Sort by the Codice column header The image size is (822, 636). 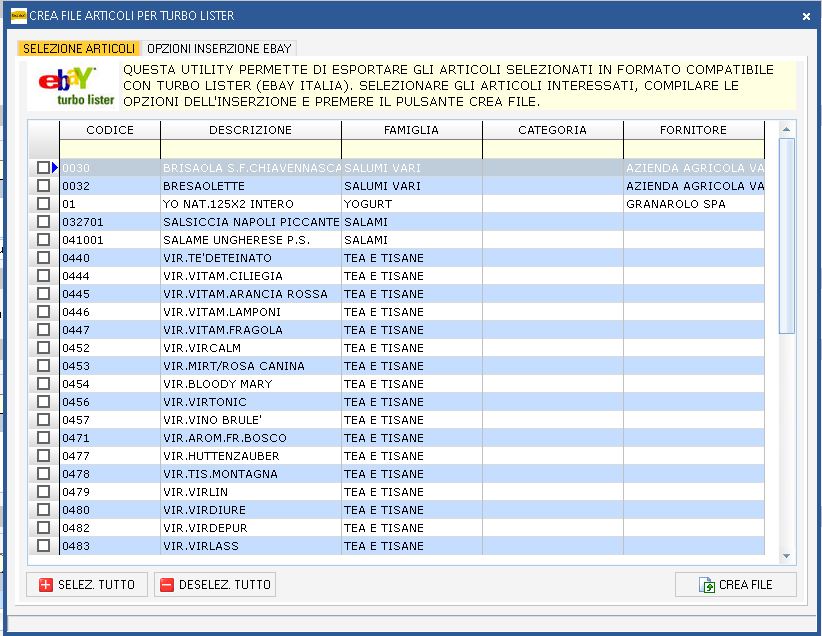[x=110, y=130]
